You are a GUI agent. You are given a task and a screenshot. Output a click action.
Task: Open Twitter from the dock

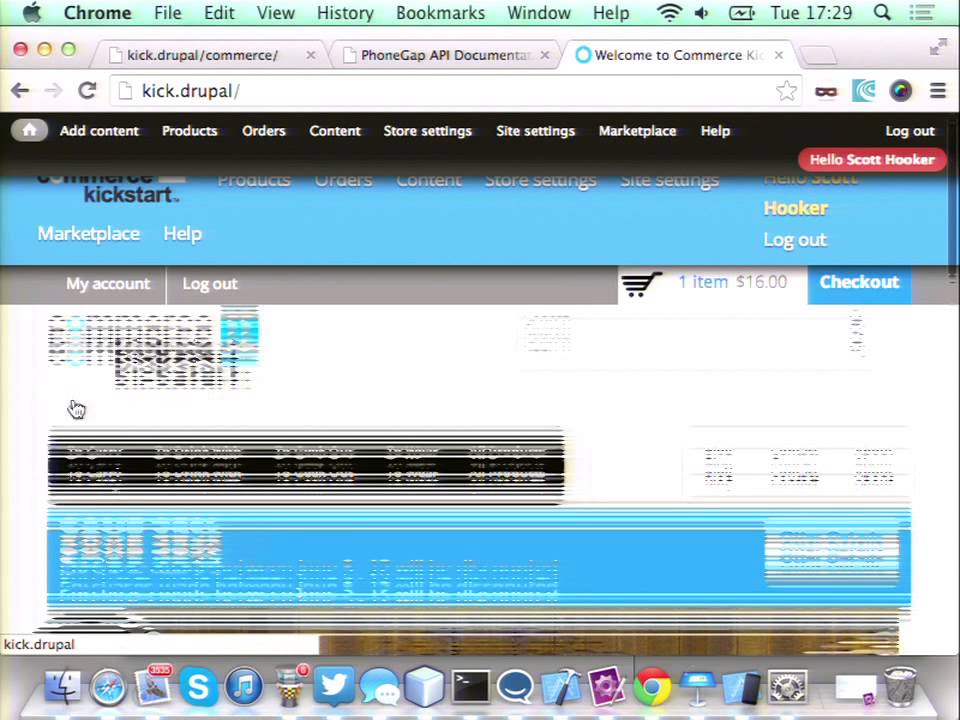coord(334,686)
